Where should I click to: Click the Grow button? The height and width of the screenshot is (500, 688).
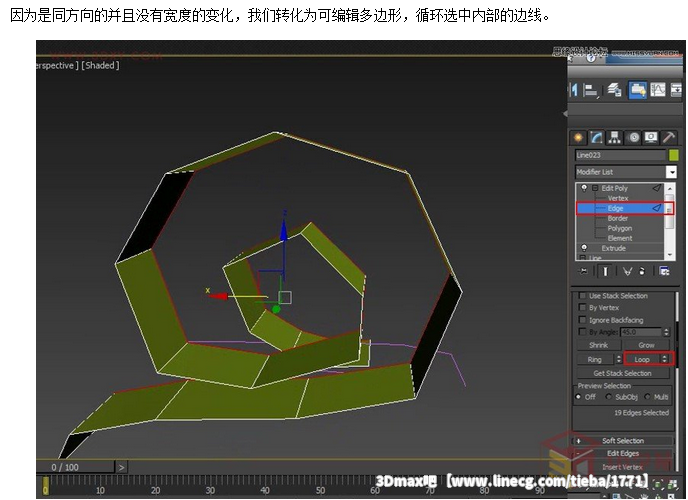(x=646, y=345)
